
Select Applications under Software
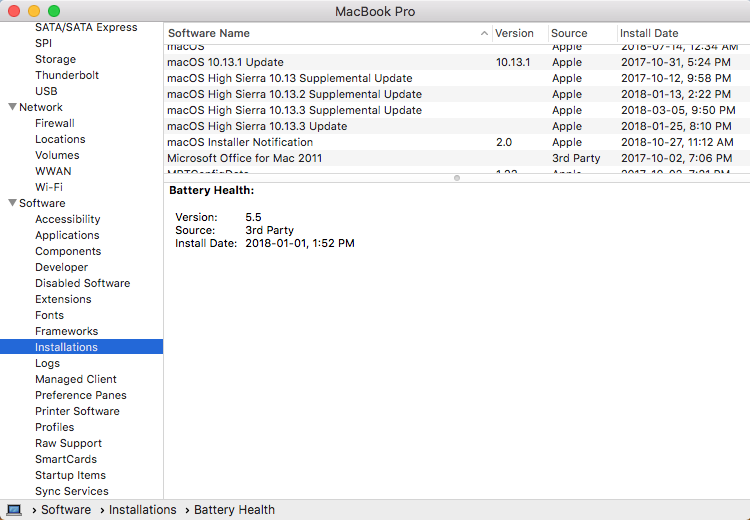pos(67,235)
